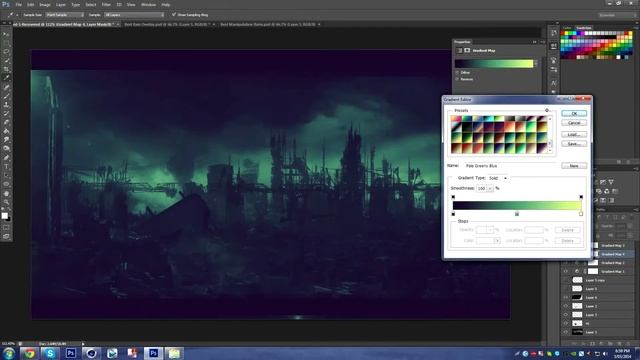Open the Sample Size dropdown
Viewport: 640px width, 360px height.
64,15
